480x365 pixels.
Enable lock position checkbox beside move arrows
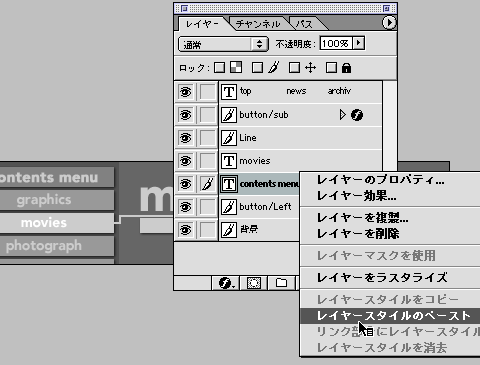[x=294, y=68]
